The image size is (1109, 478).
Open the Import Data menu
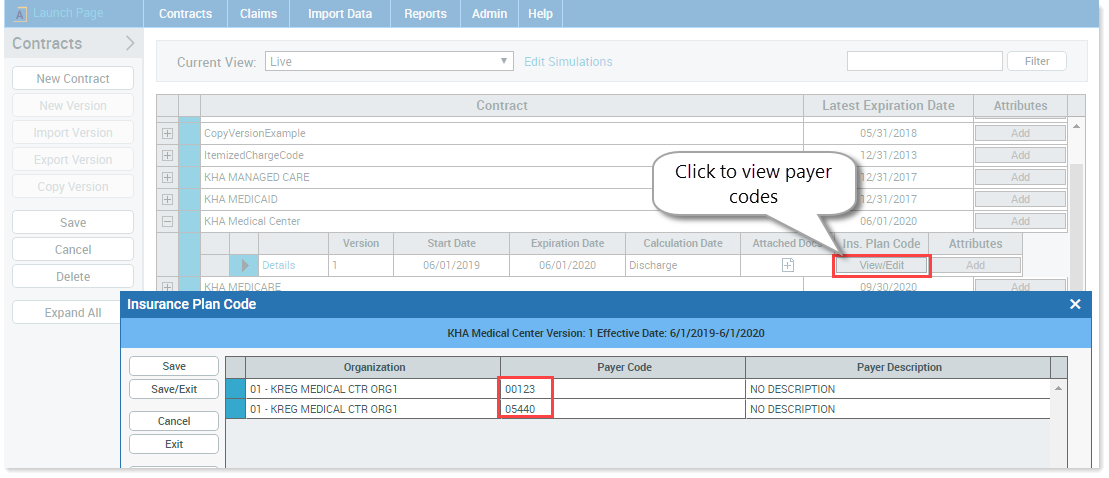point(339,13)
